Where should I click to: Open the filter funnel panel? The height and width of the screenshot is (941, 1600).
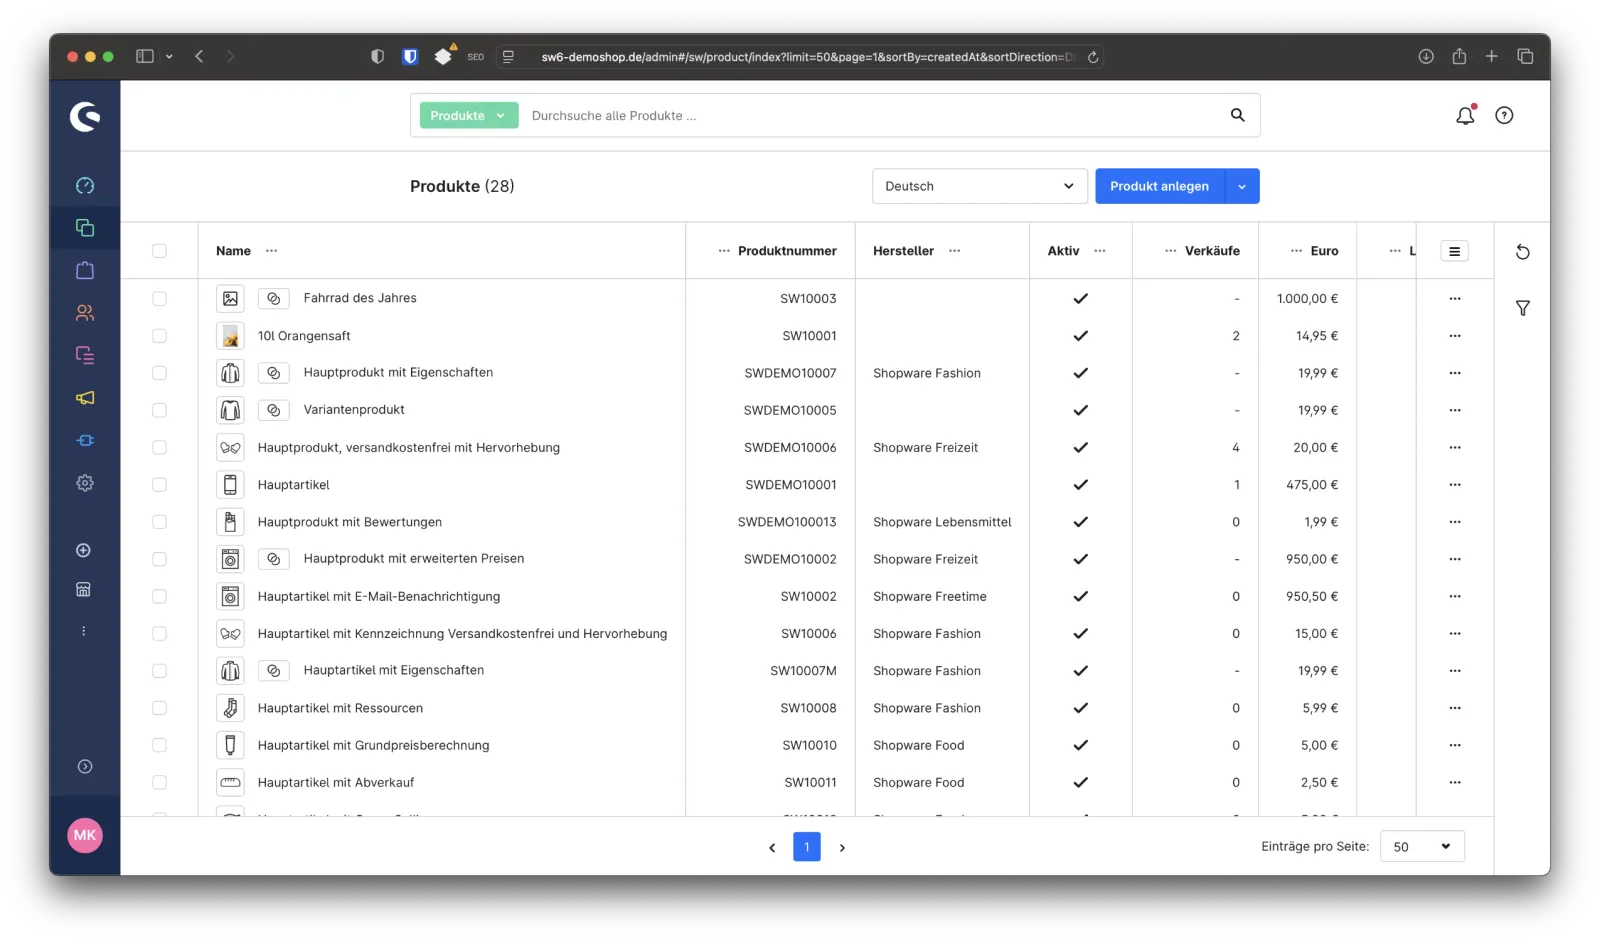coord(1522,308)
